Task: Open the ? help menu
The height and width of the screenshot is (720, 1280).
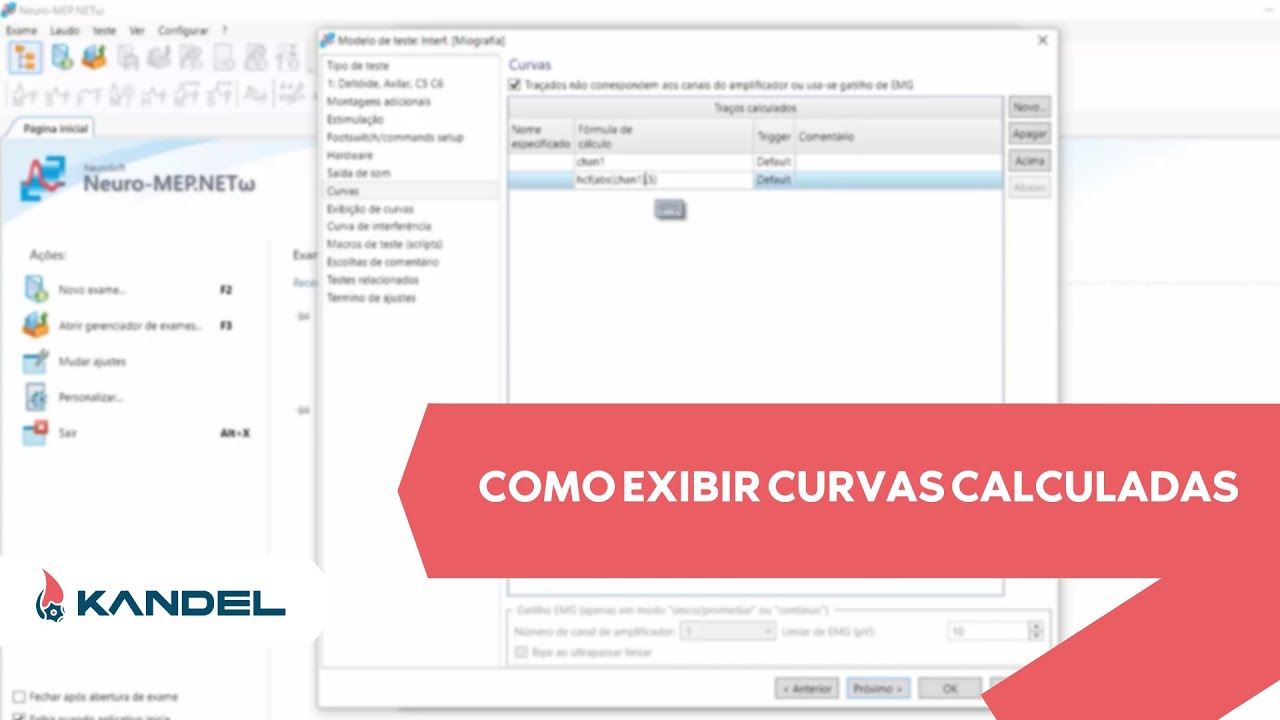Action: point(225,31)
